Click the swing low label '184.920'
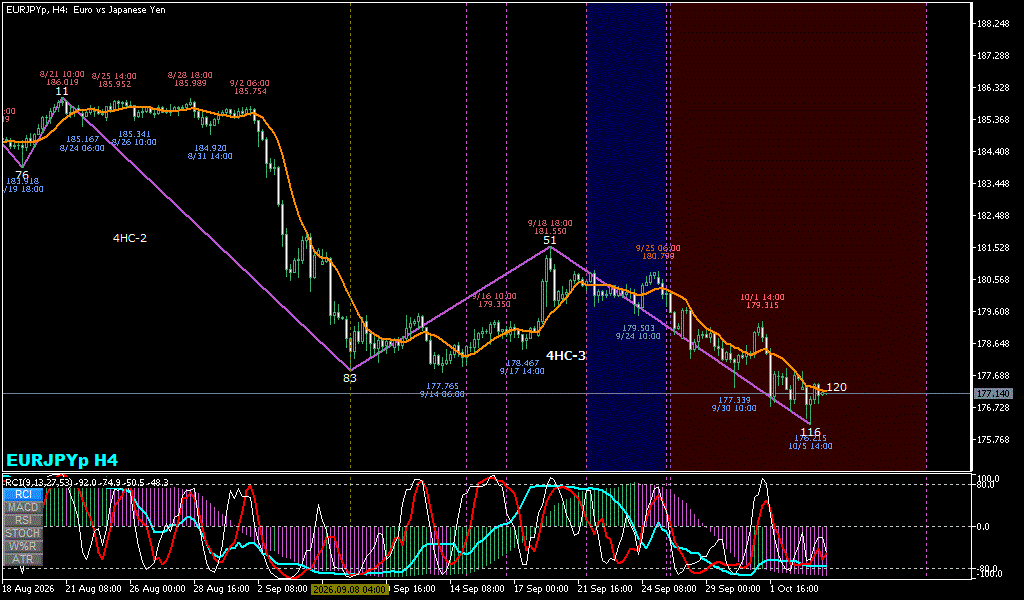This screenshot has height=600, width=1024. [x=210, y=148]
